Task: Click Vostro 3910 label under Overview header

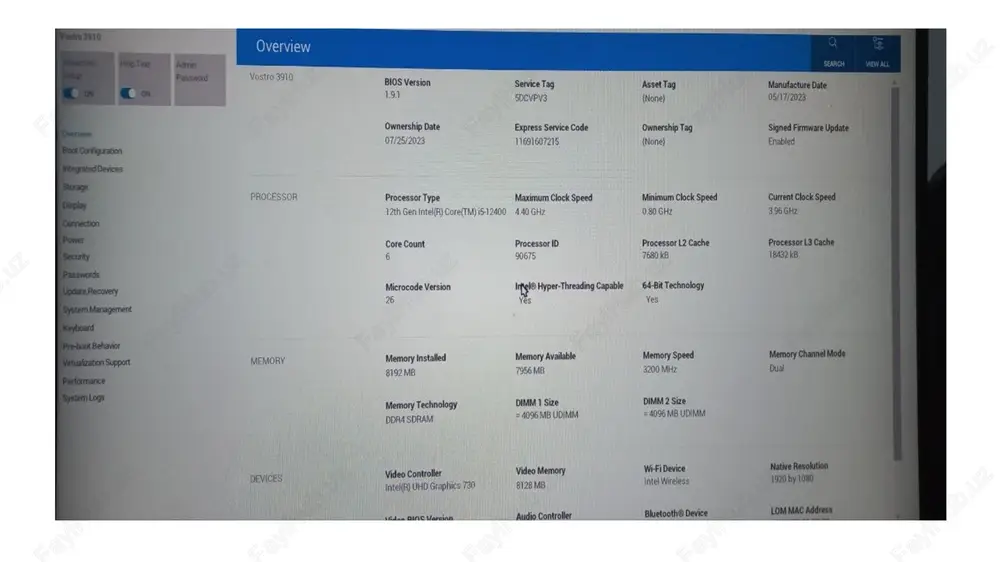Action: tap(271, 77)
